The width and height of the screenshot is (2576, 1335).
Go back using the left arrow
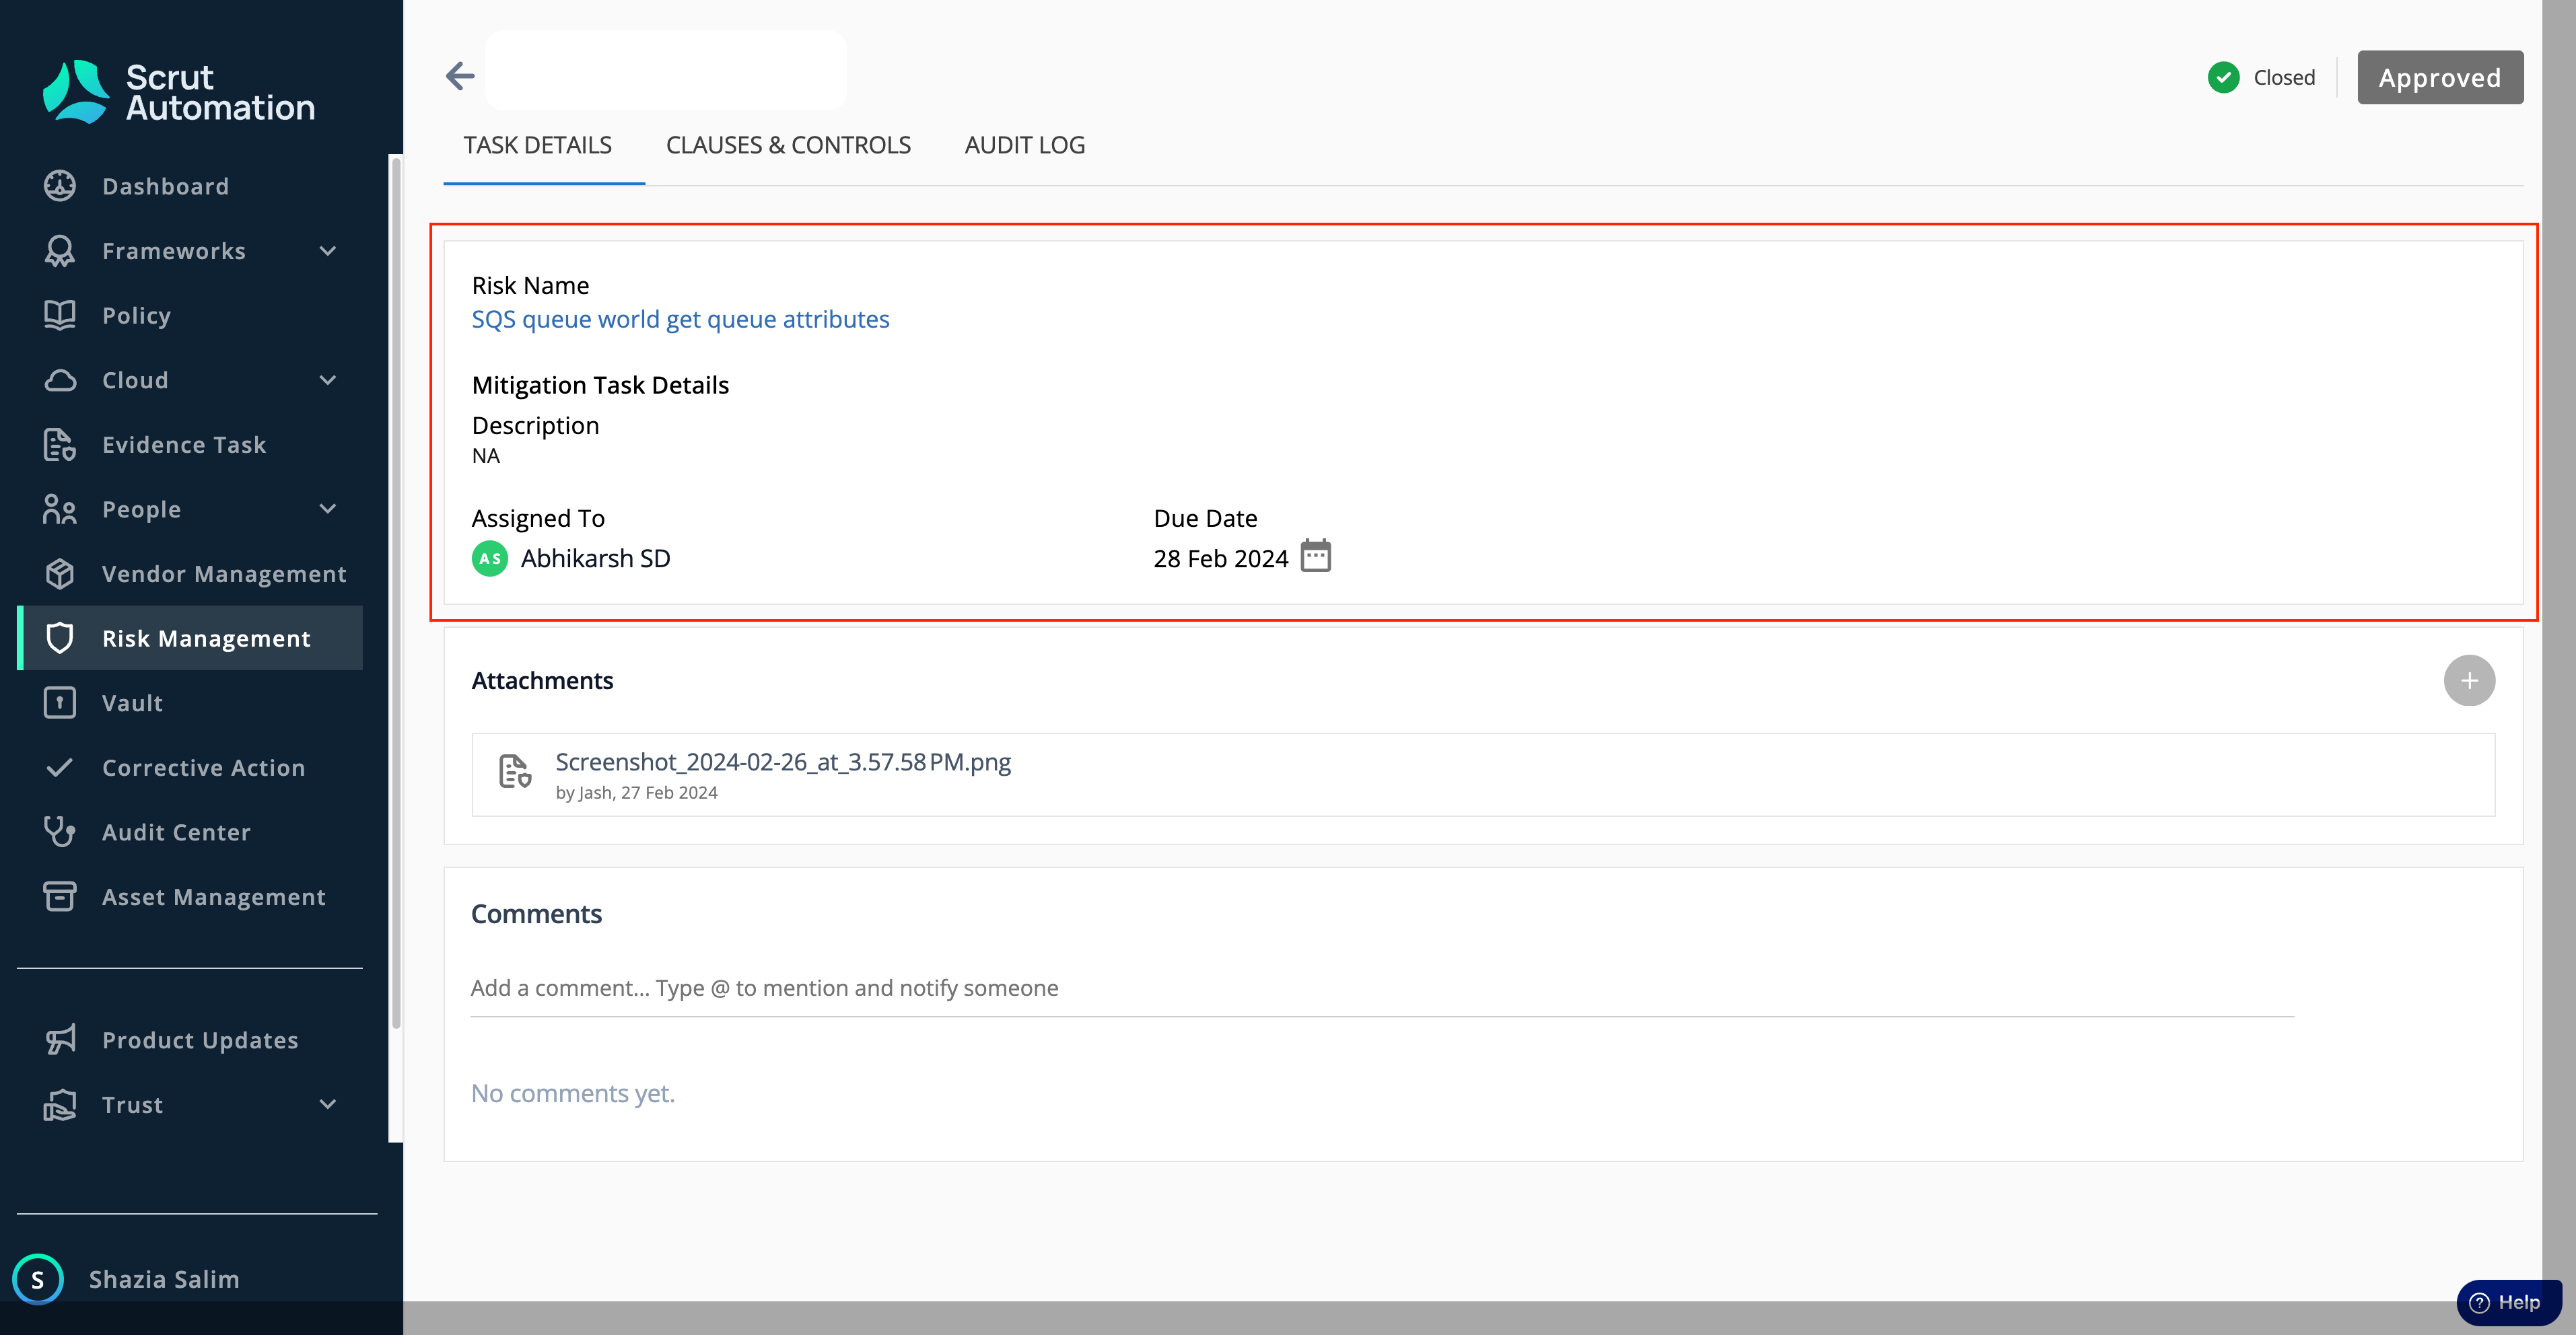(x=460, y=76)
